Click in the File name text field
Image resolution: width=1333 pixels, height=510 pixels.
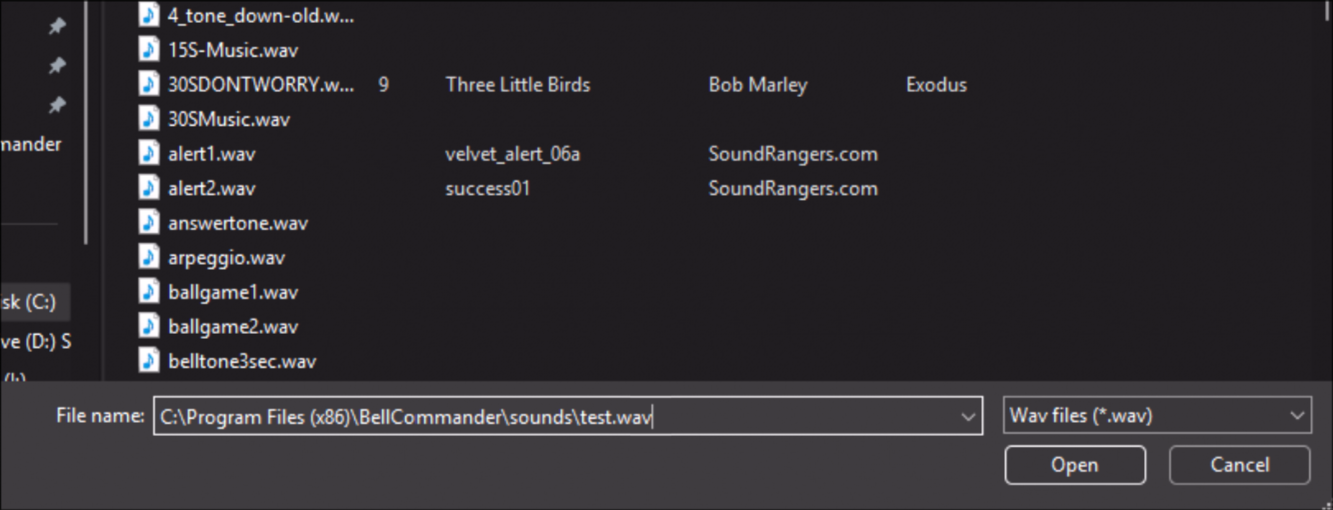560,417
